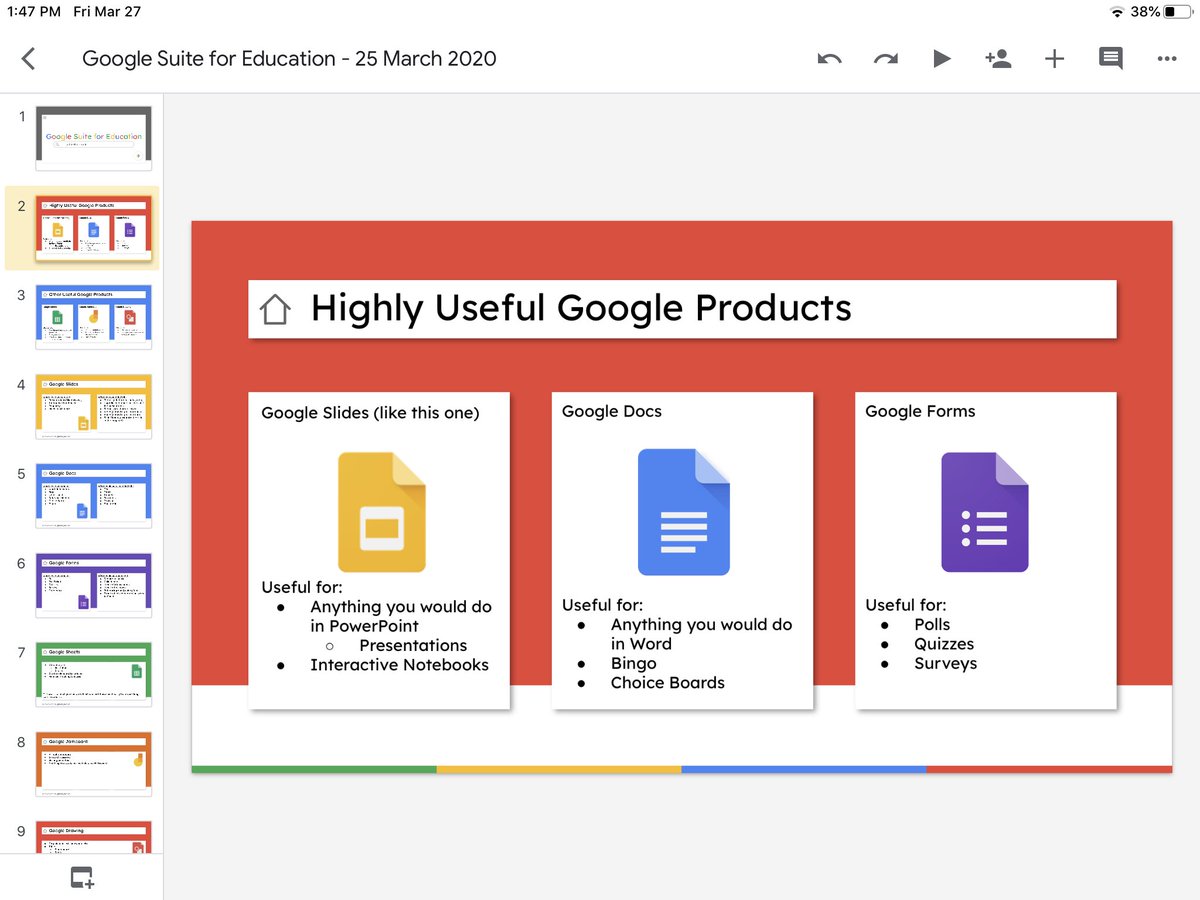Tap Anything you would do in PowerPoint text

click(x=401, y=616)
